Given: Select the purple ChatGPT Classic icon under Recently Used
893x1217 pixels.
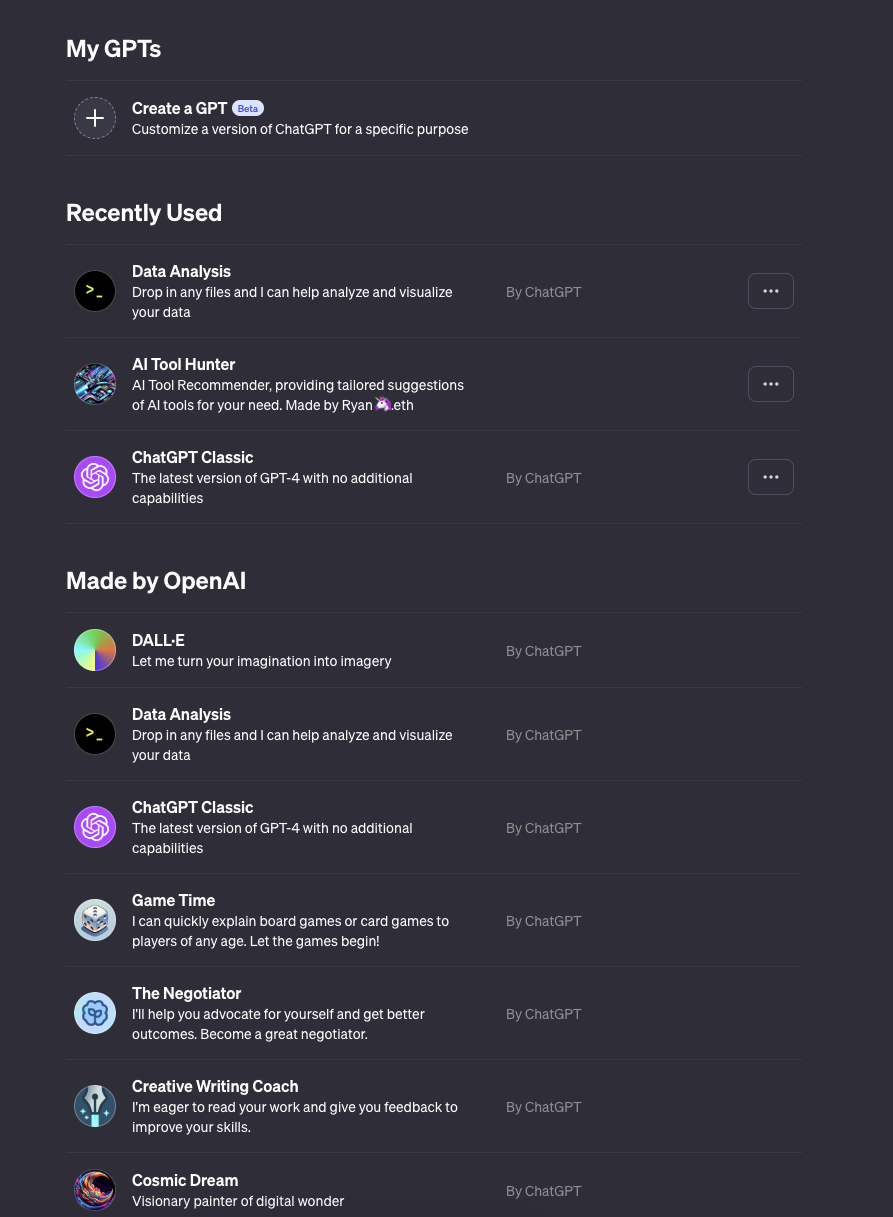Looking at the screenshot, I should click(x=95, y=477).
